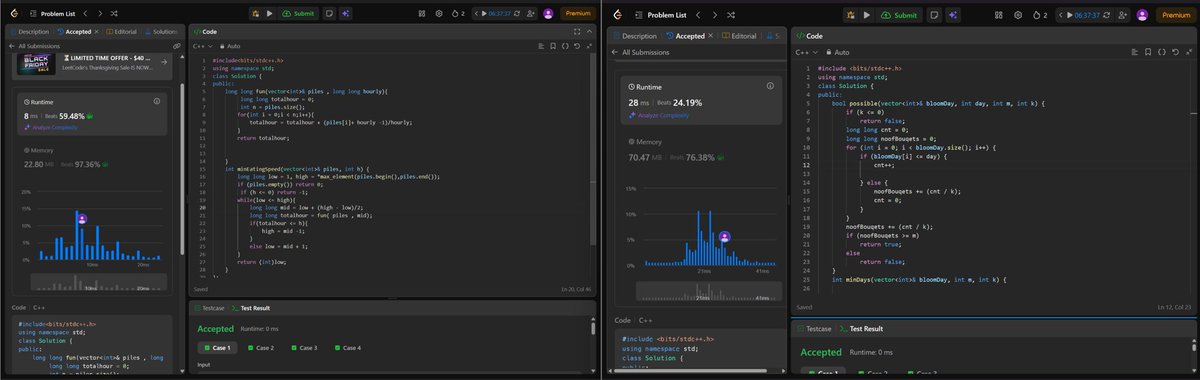1200x380 pixels.
Task: Switch to Description tab in right window
Action: pos(634,35)
